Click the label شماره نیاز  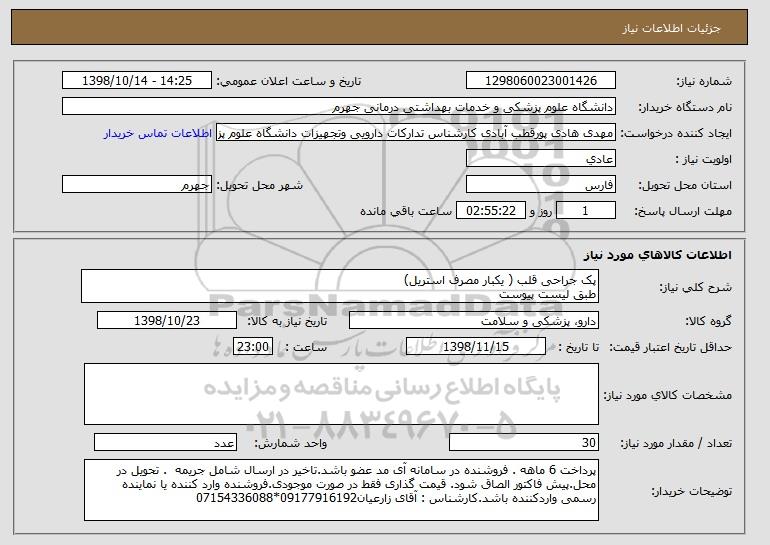click(704, 81)
